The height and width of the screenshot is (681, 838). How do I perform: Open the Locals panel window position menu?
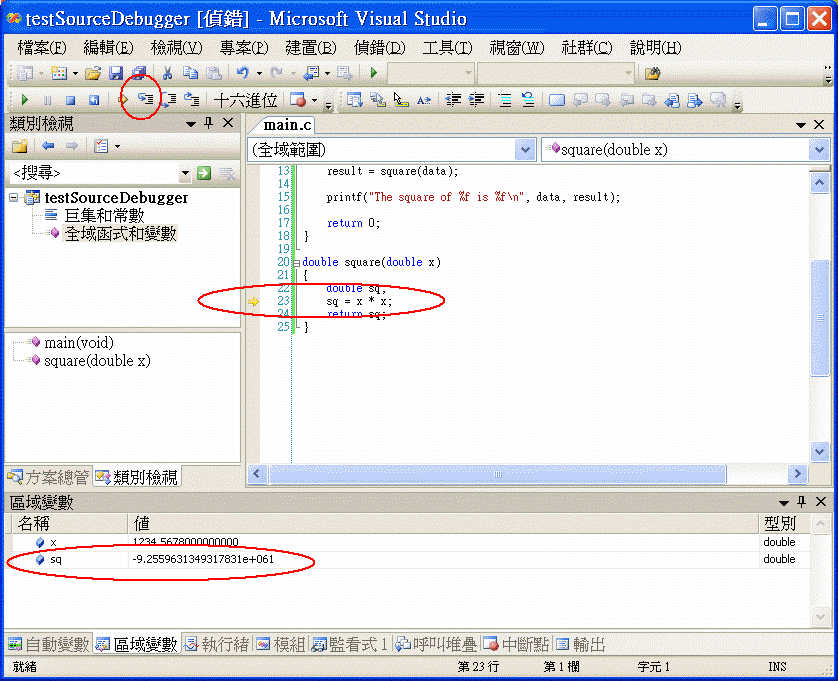coord(783,502)
